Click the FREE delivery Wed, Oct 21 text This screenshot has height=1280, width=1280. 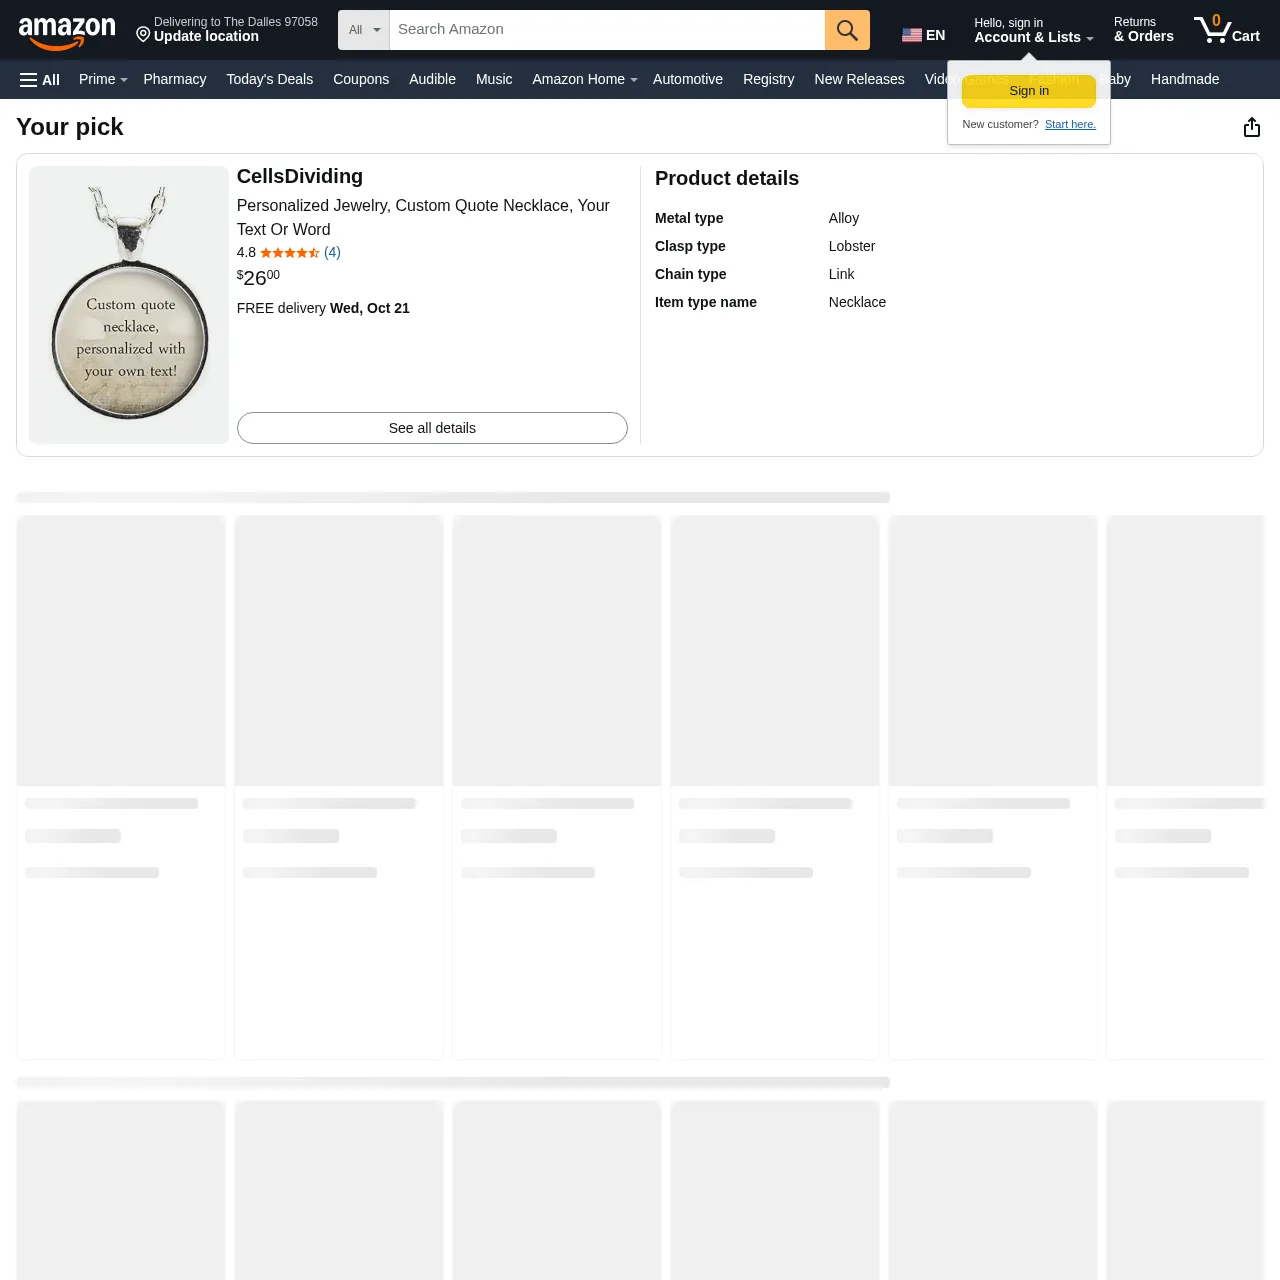323,308
